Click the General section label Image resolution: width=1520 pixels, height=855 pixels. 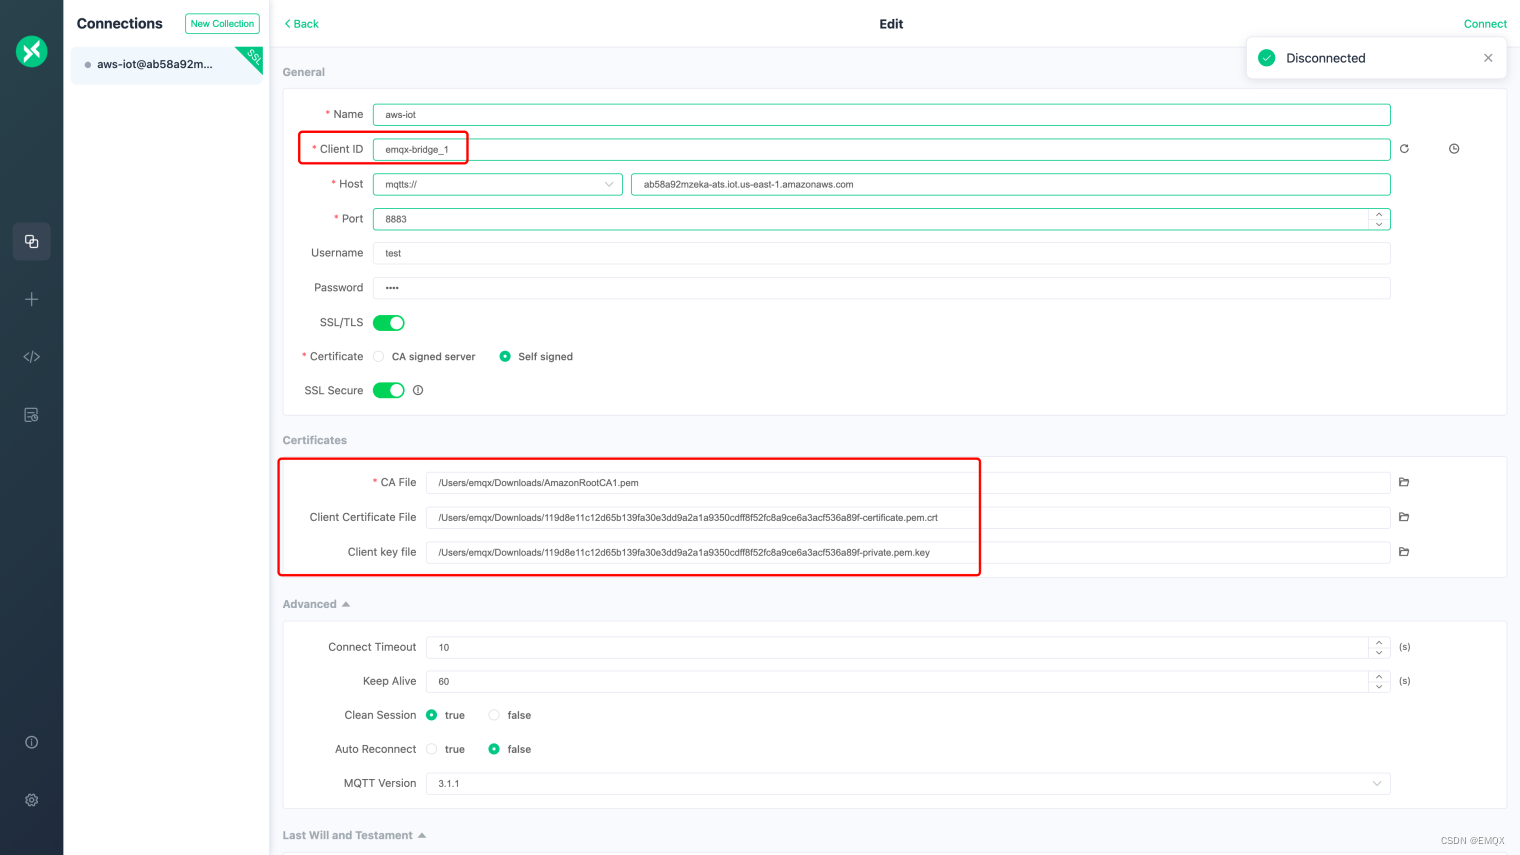pos(303,72)
